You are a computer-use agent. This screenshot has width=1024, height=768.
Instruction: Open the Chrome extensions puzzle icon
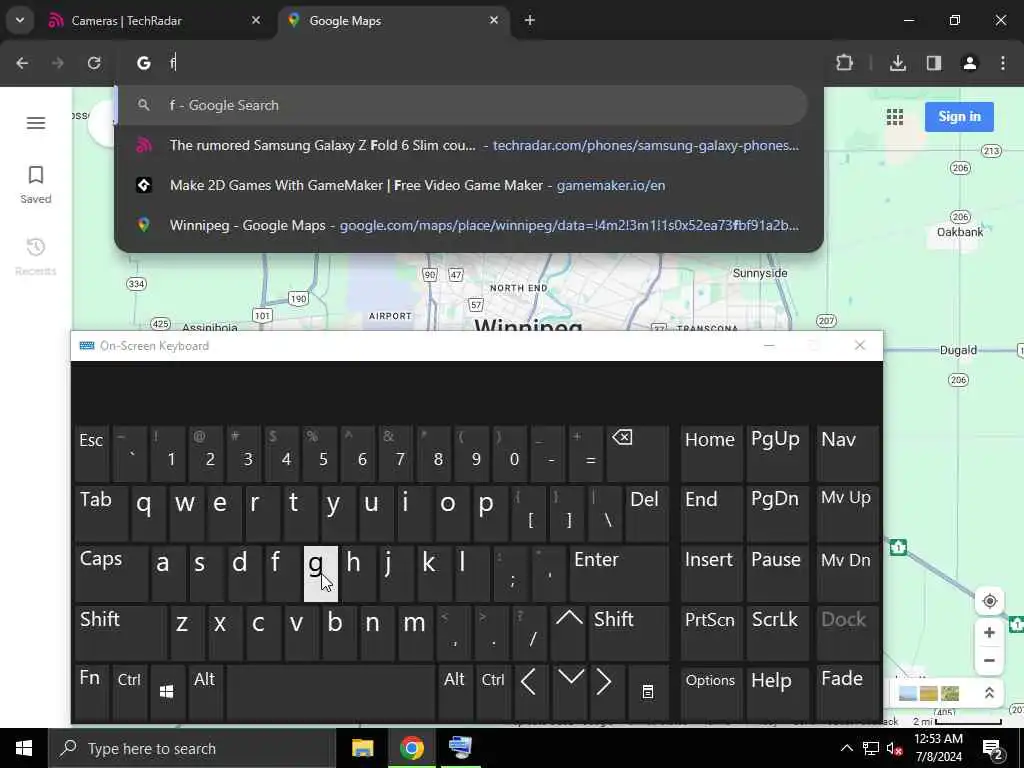(844, 63)
